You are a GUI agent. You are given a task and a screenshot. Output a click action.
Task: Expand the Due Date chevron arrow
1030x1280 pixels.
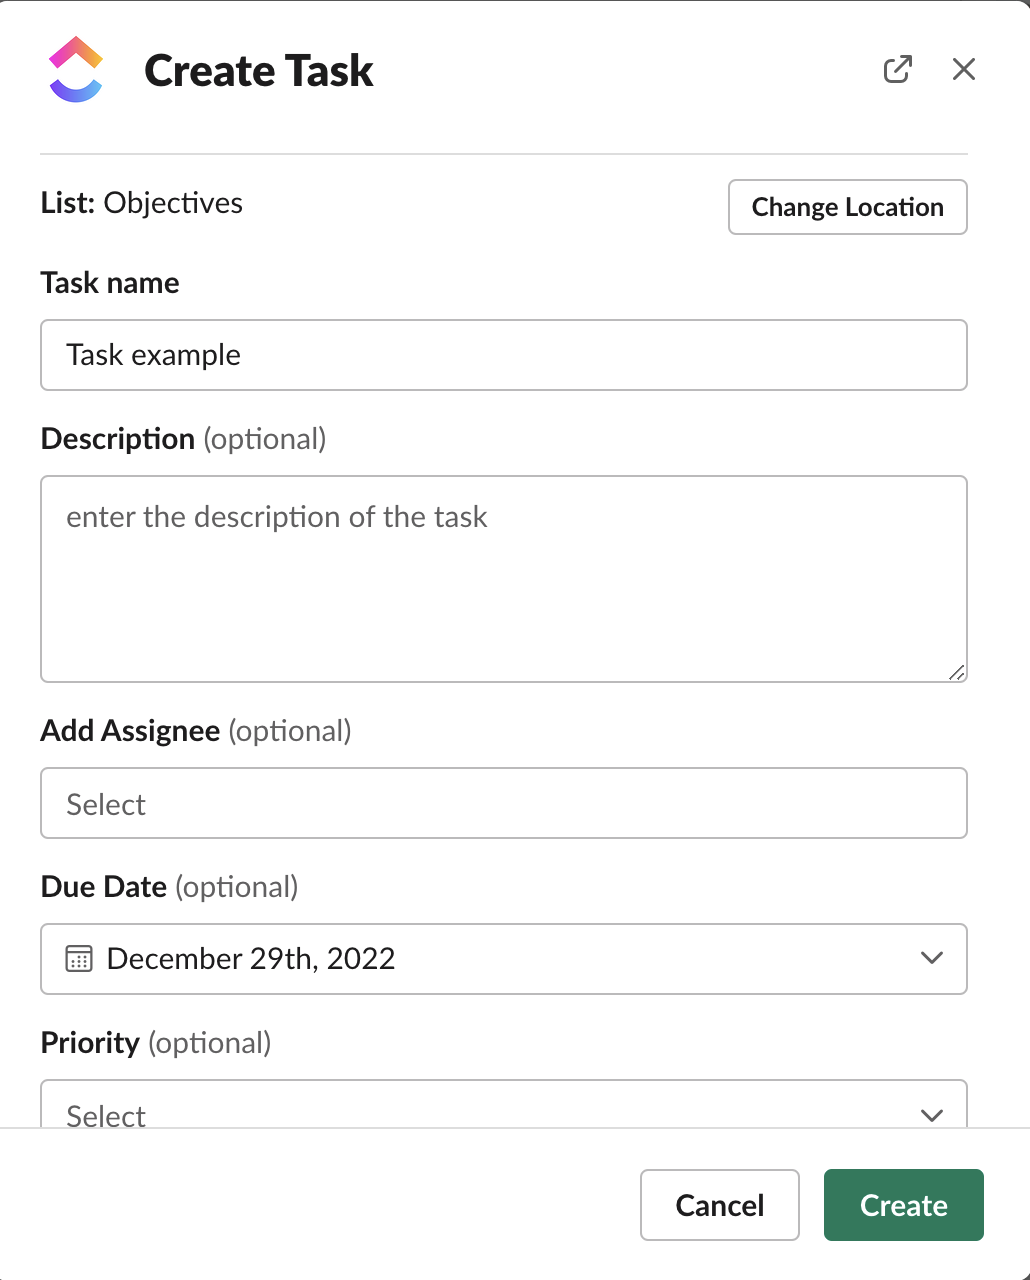coord(931,958)
